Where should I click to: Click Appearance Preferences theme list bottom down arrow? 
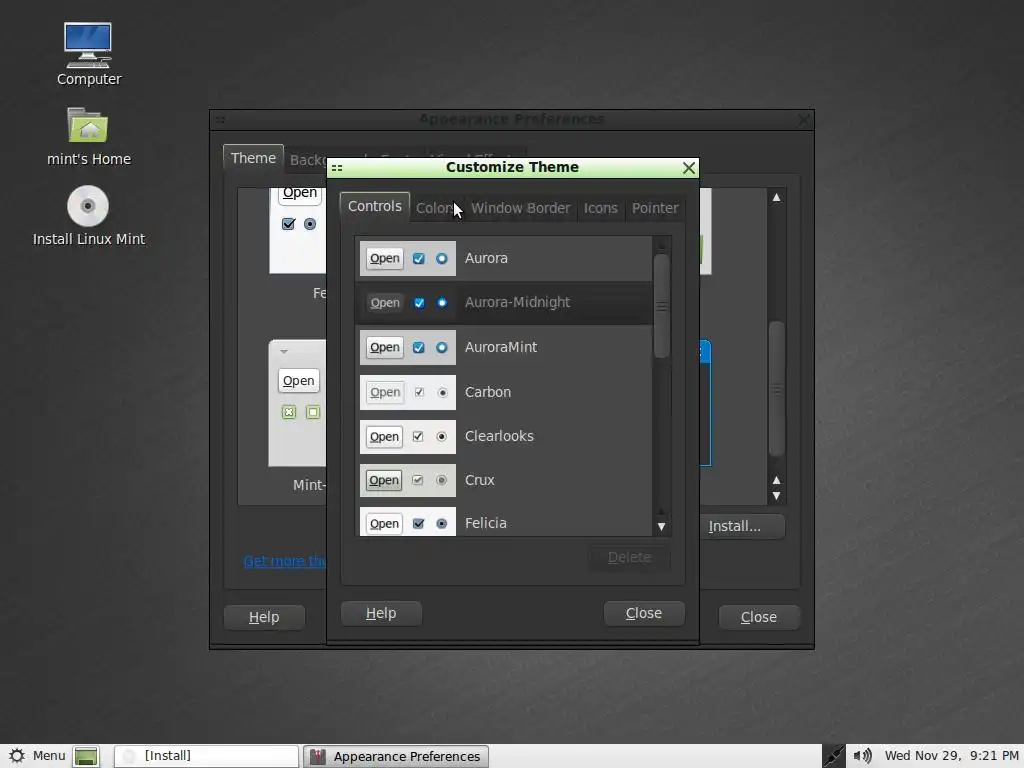tap(776, 496)
